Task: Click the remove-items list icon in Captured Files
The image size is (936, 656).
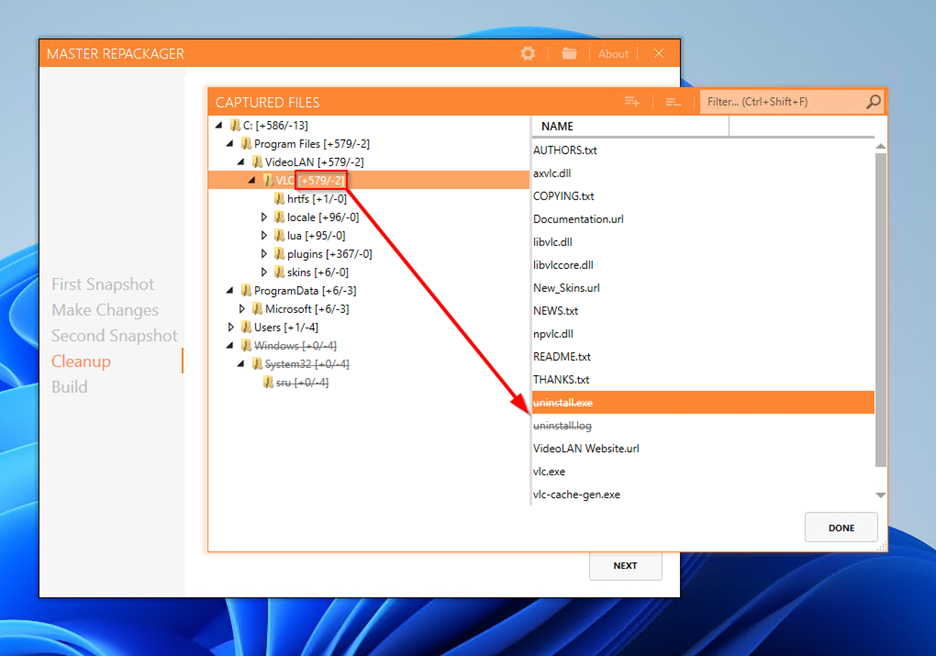Action: [673, 102]
